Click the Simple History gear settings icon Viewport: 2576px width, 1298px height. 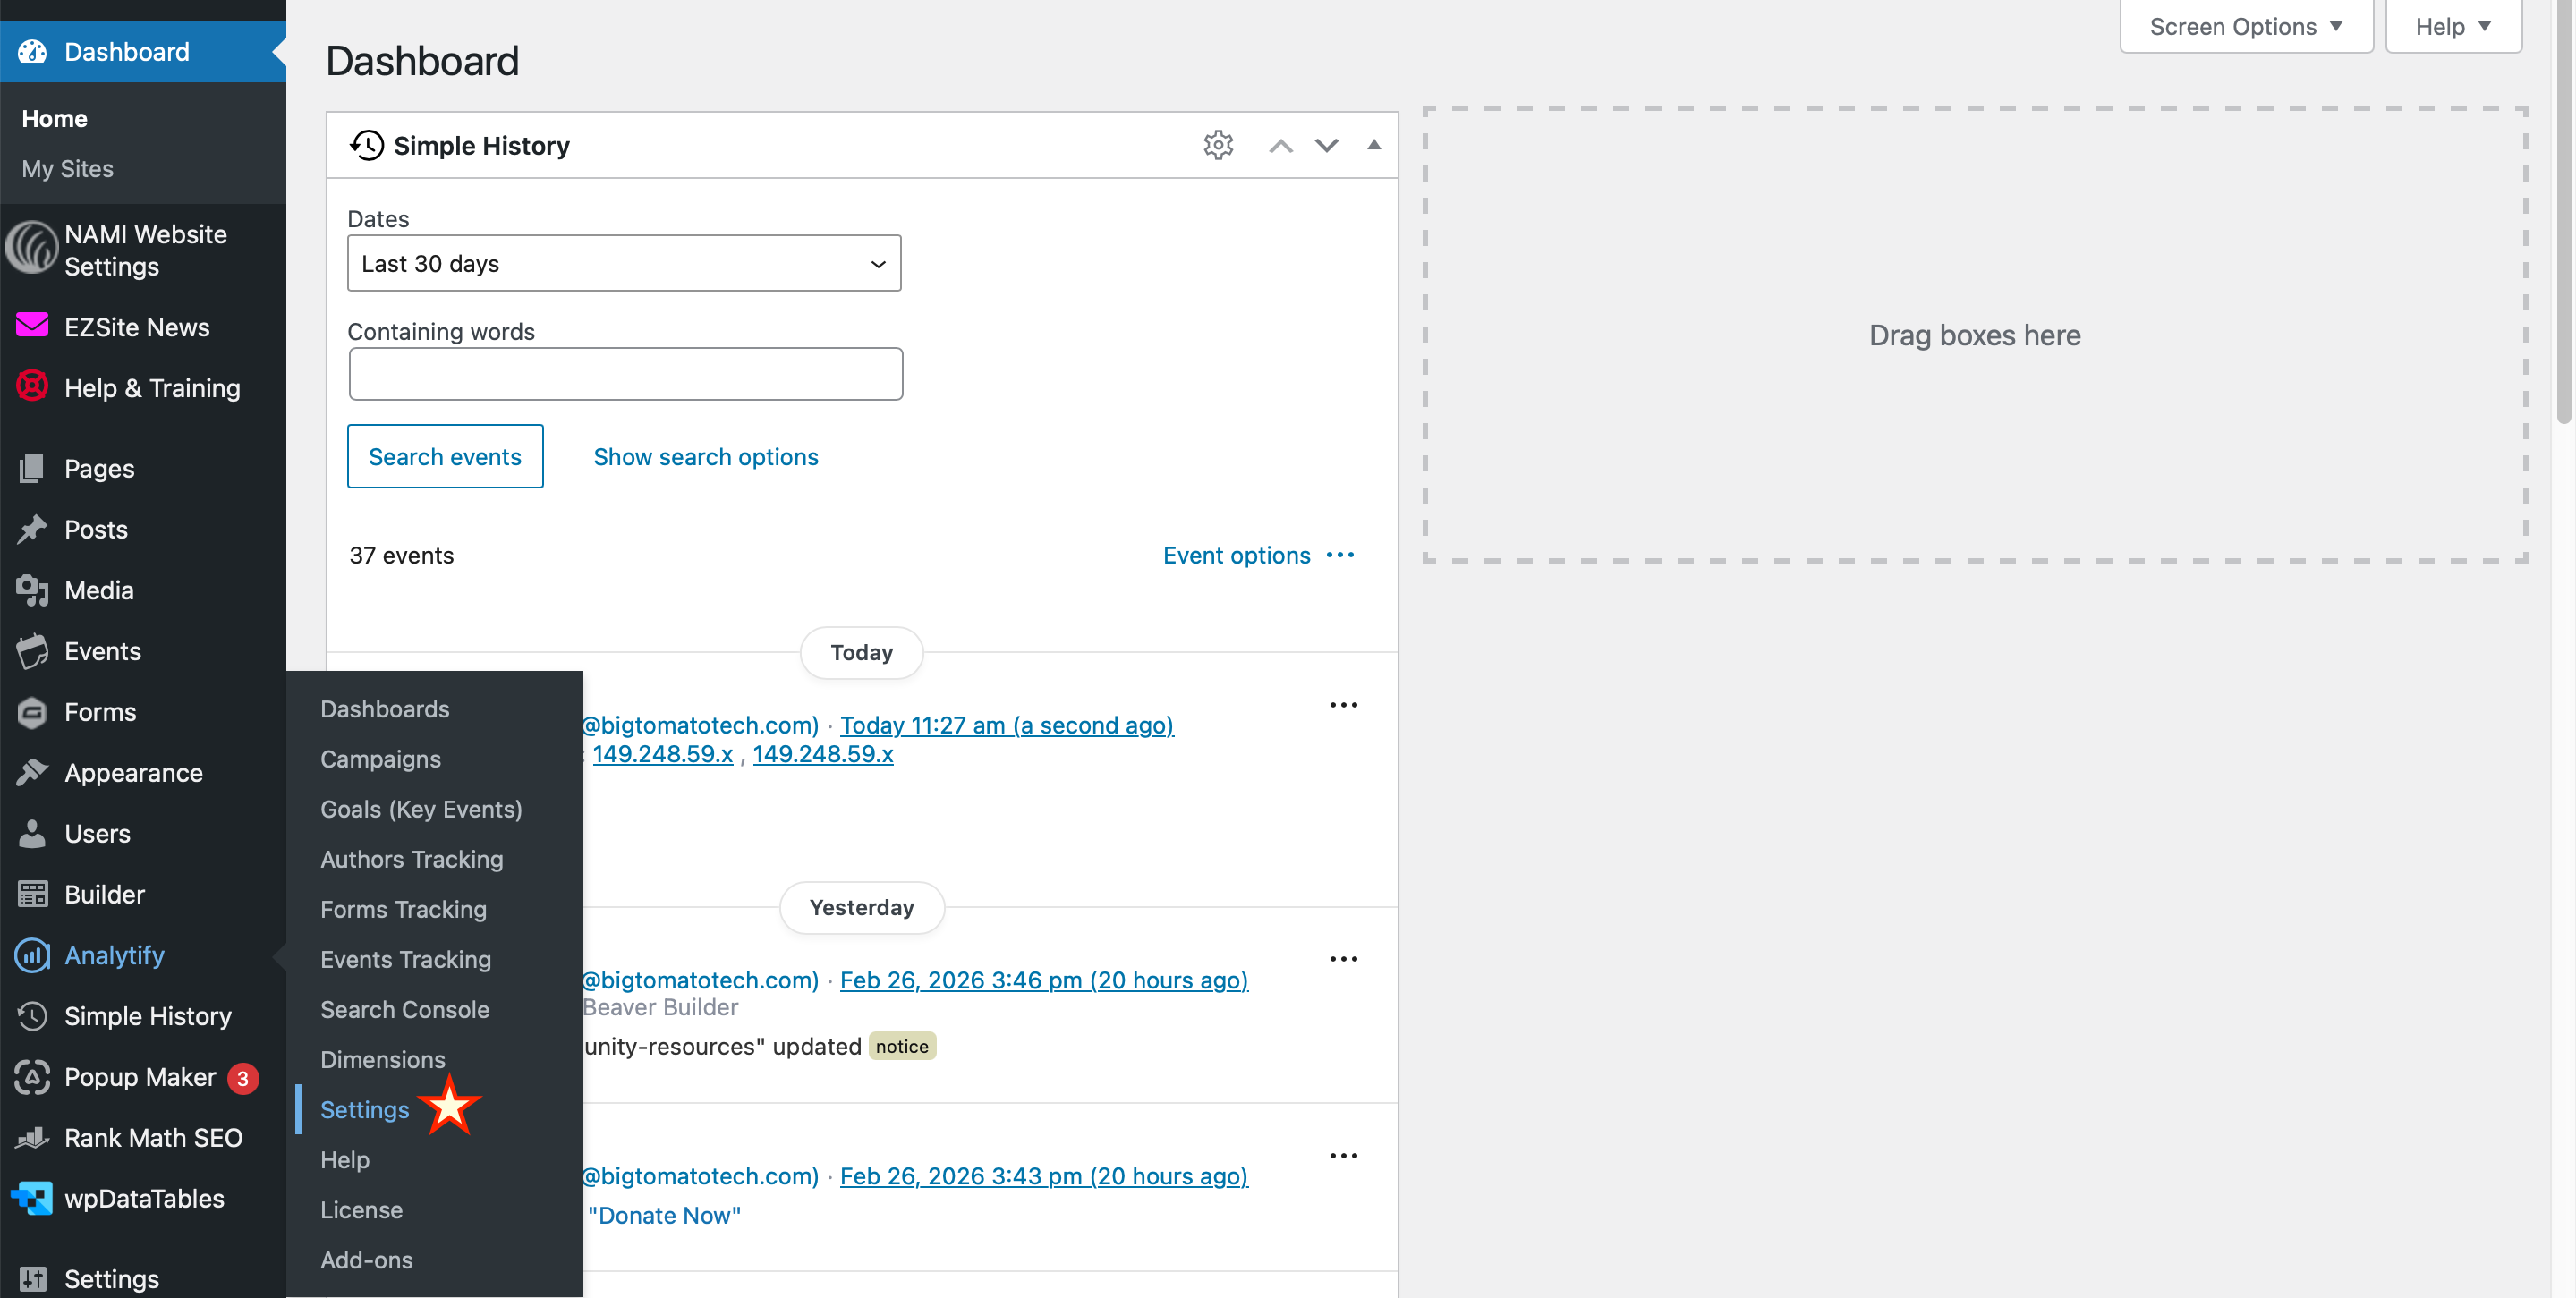pos(1217,145)
